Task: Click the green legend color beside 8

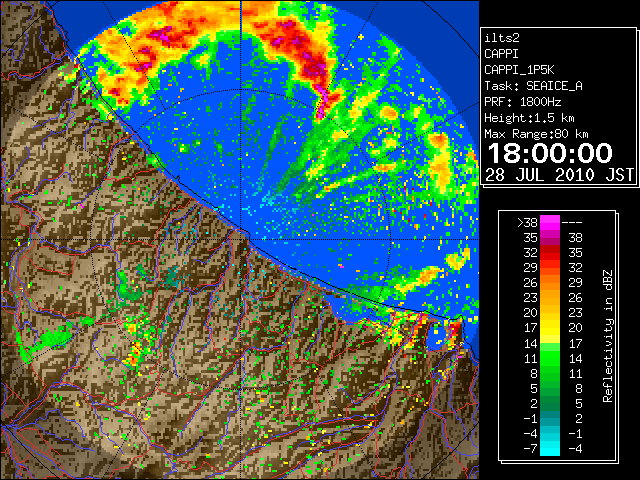Action: (x=550, y=373)
